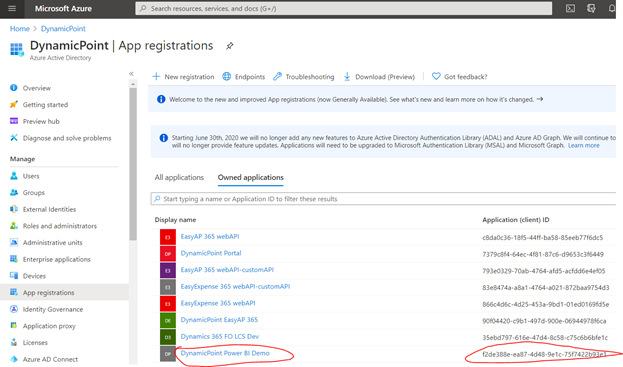The image size is (623, 367).
Task: Select client ID starting with f2de388e
Action: (x=544, y=354)
